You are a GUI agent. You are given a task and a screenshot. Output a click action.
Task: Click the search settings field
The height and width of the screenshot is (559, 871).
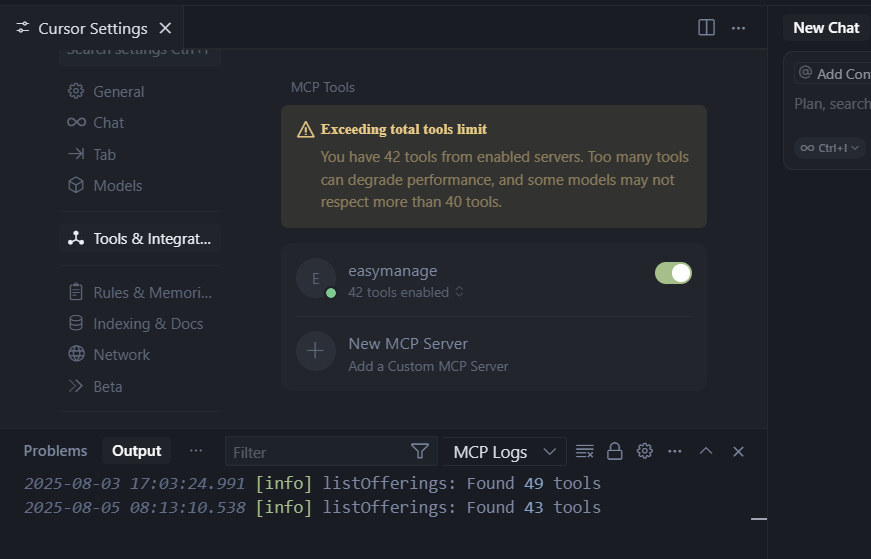click(x=139, y=57)
